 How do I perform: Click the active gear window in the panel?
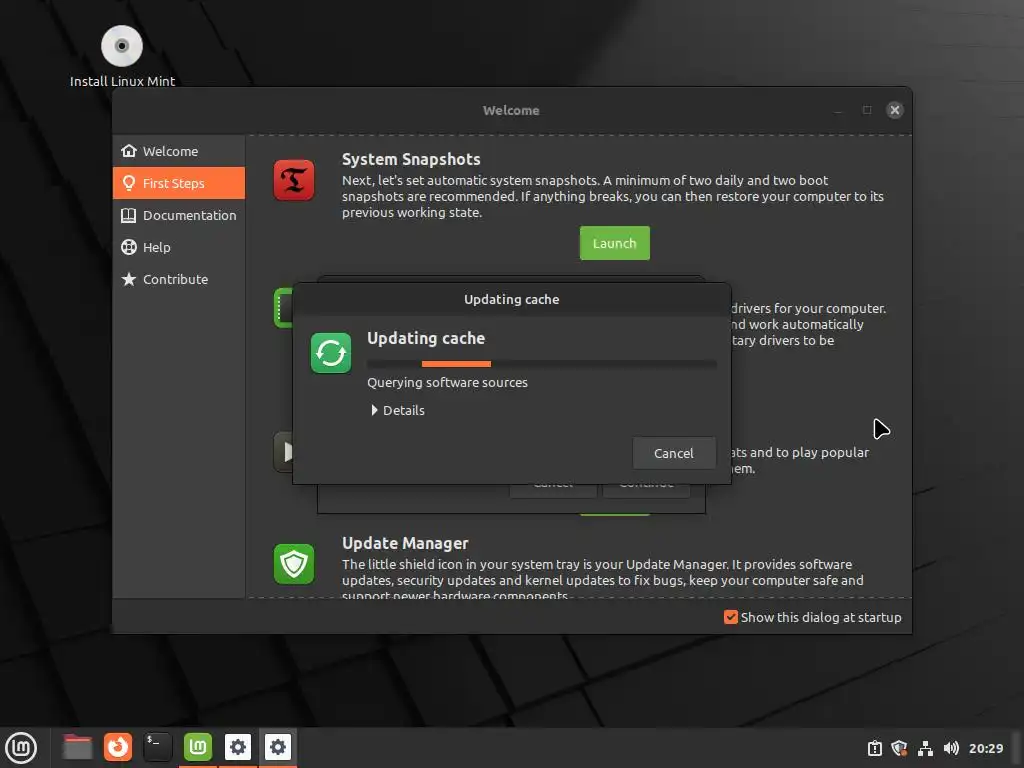click(278, 747)
